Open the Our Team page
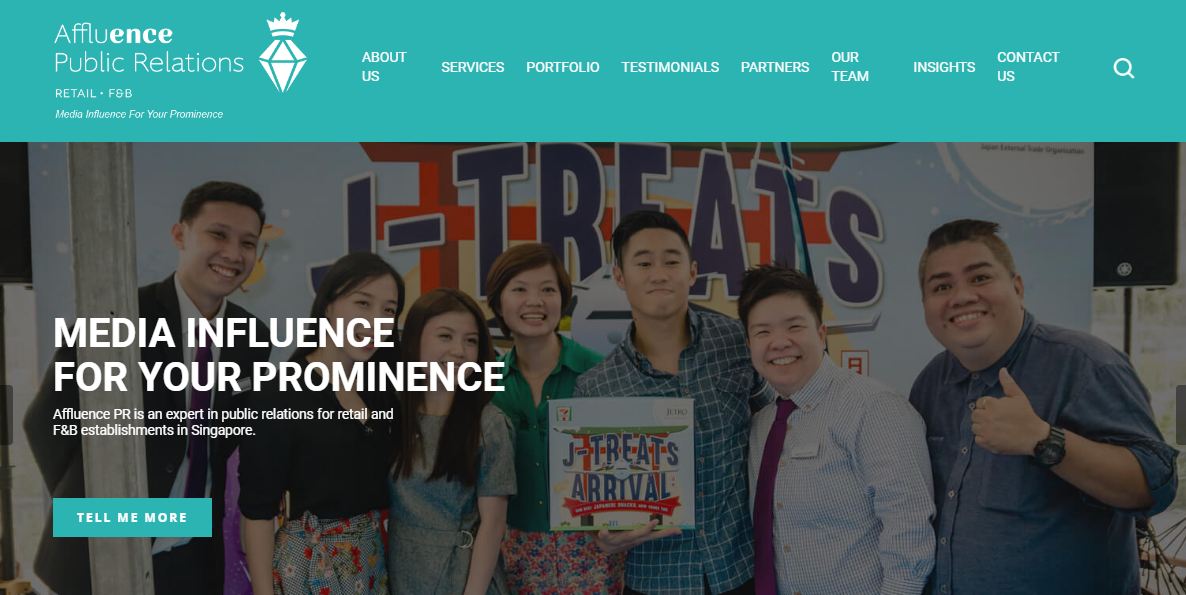1186x595 pixels. (x=850, y=67)
